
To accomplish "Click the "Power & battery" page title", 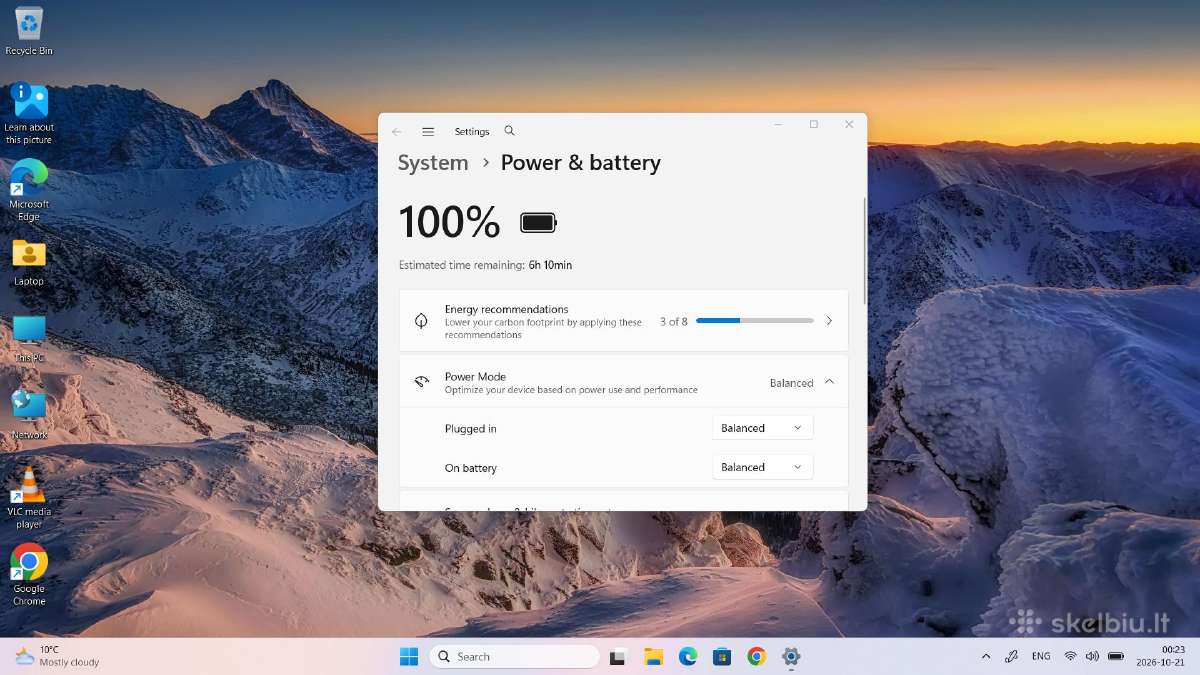I will pos(580,163).
